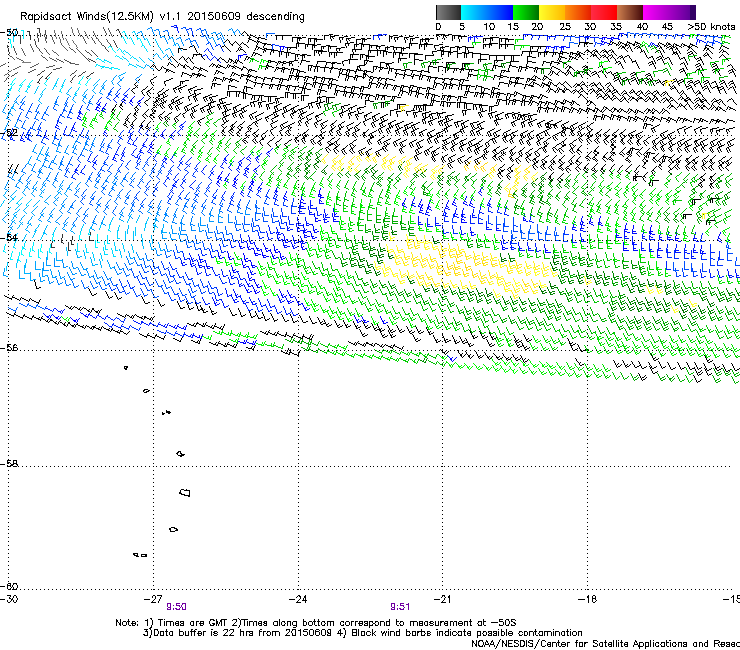Click the '35' legend scale label
The image size is (740, 650).
[616, 26]
